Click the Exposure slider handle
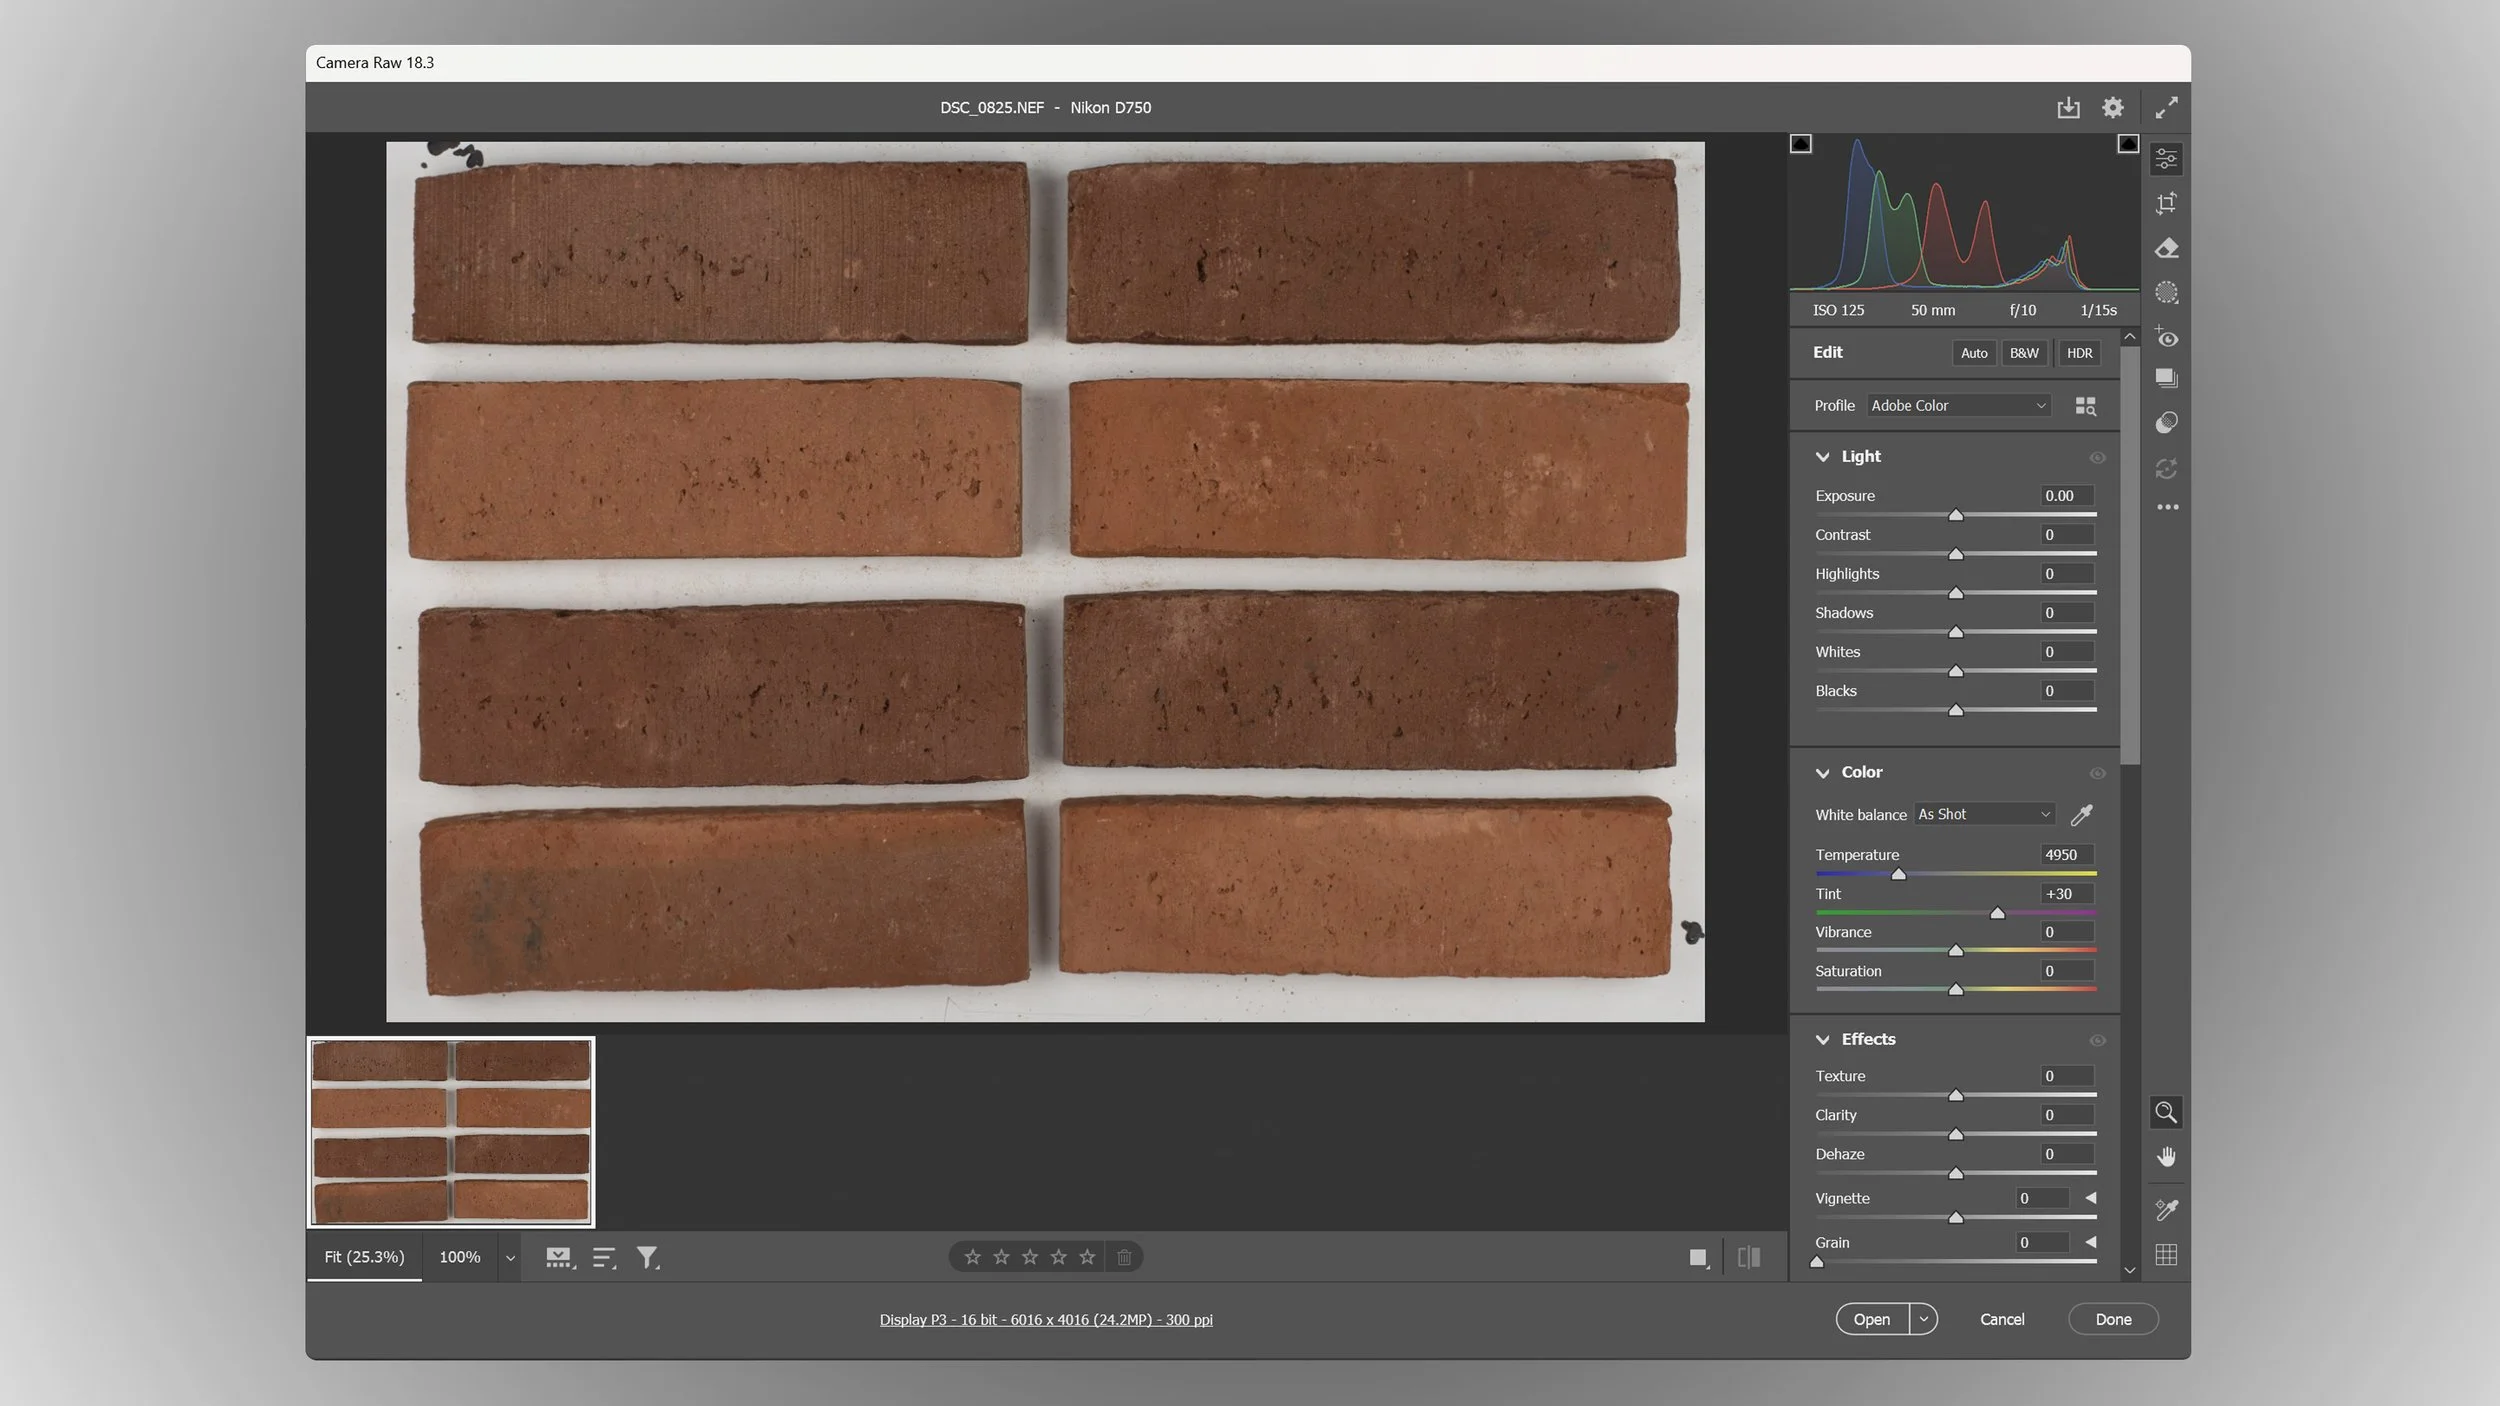Screen dimensions: 2500x1406 pos(1956,516)
